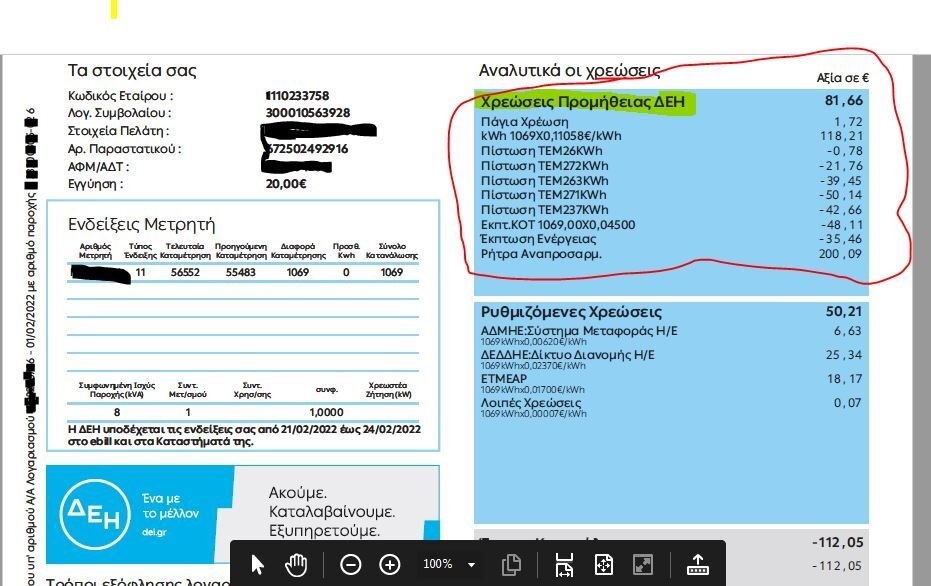Click the "ΑΔΜΗΕ:Σύστημα Μεταφοράς Η/Ε" line
931x586 pixels.
[x=579, y=331]
